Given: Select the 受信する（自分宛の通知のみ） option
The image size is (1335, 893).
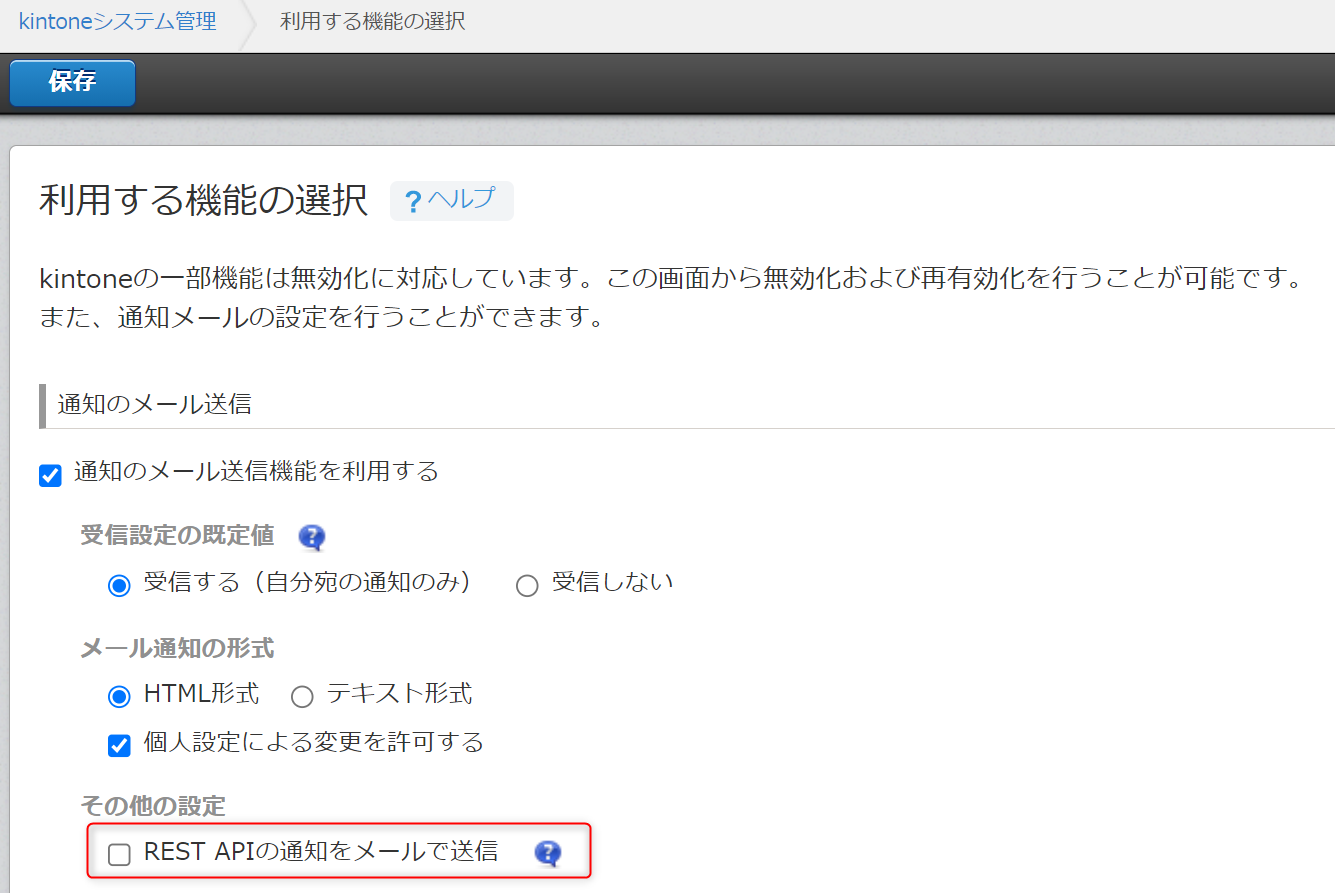Looking at the screenshot, I should [x=119, y=585].
